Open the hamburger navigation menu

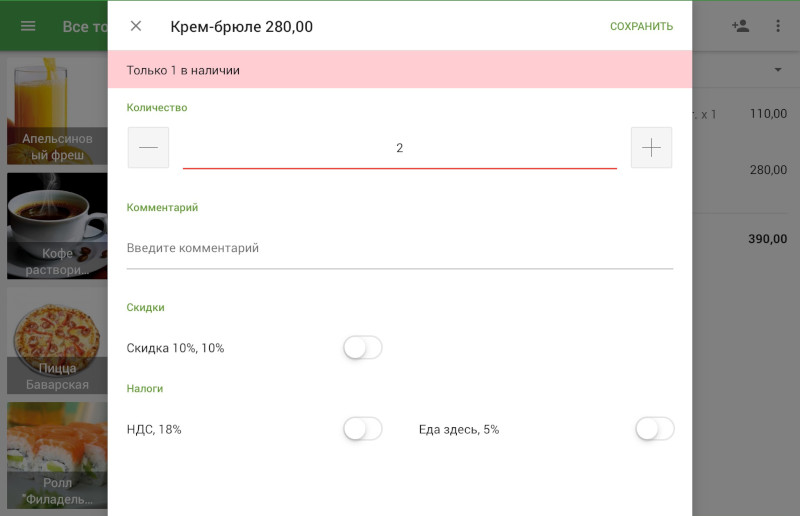(x=28, y=26)
